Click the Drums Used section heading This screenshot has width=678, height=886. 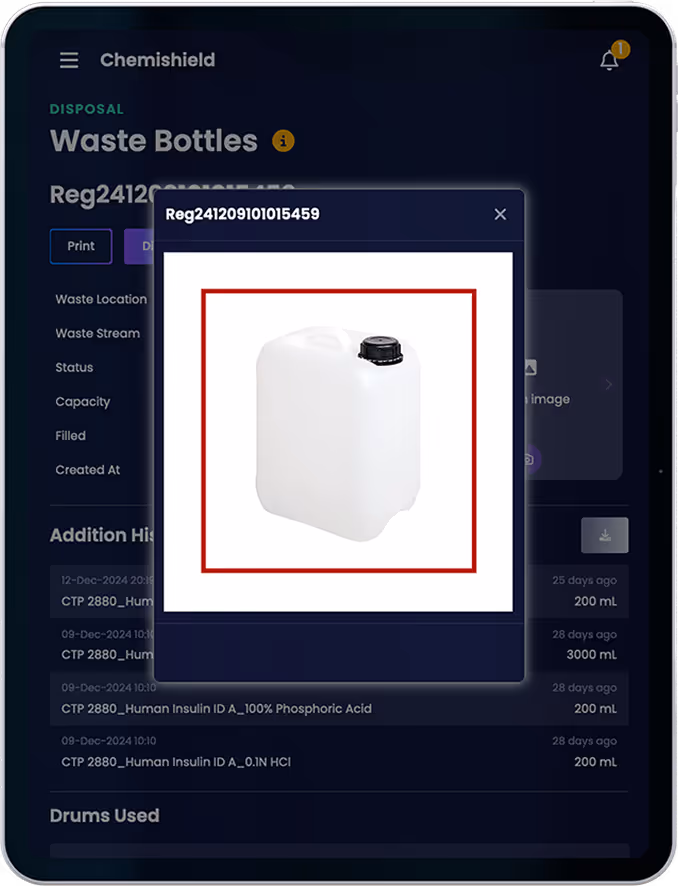coord(105,815)
